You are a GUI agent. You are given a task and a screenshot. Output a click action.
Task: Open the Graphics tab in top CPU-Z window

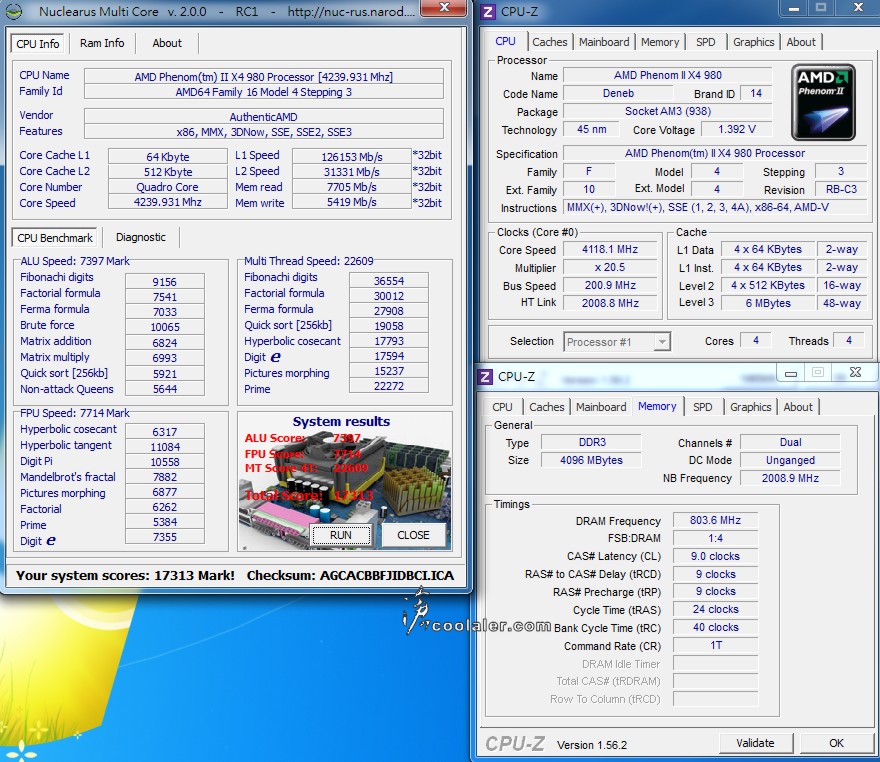[x=753, y=42]
